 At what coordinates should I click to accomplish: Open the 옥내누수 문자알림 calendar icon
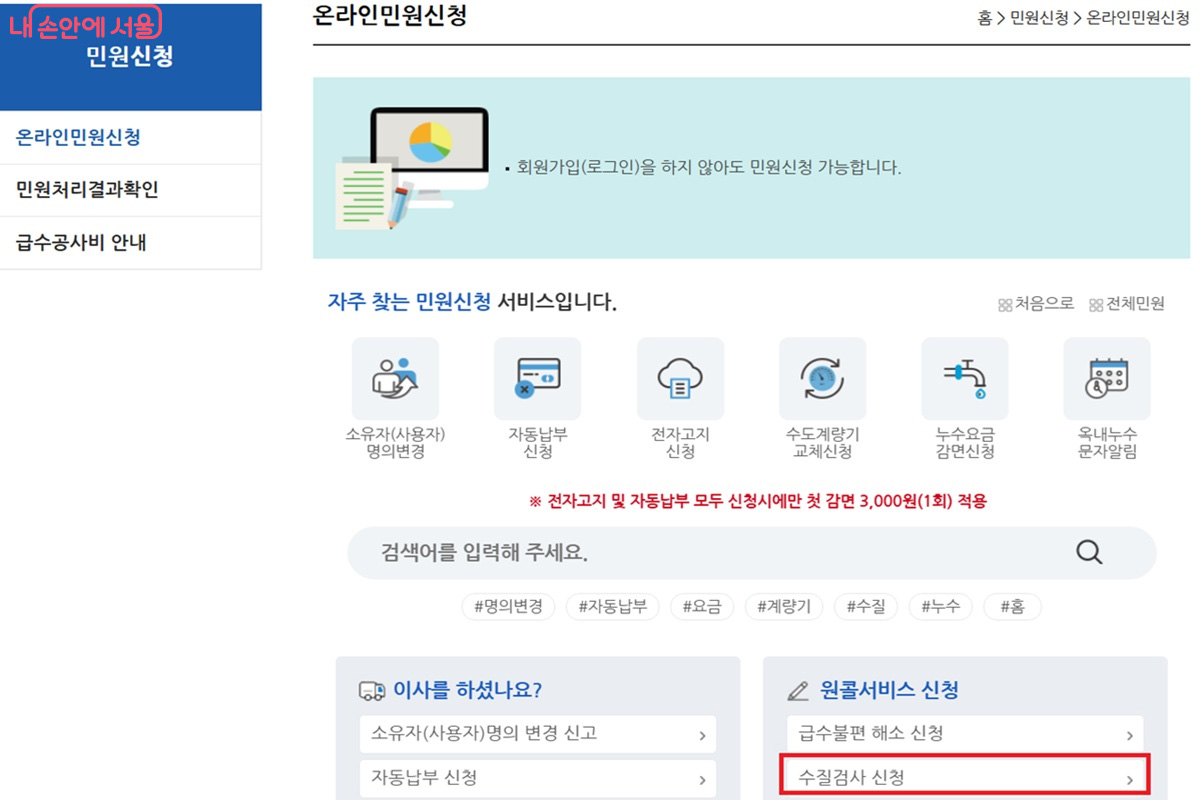click(x=1107, y=378)
